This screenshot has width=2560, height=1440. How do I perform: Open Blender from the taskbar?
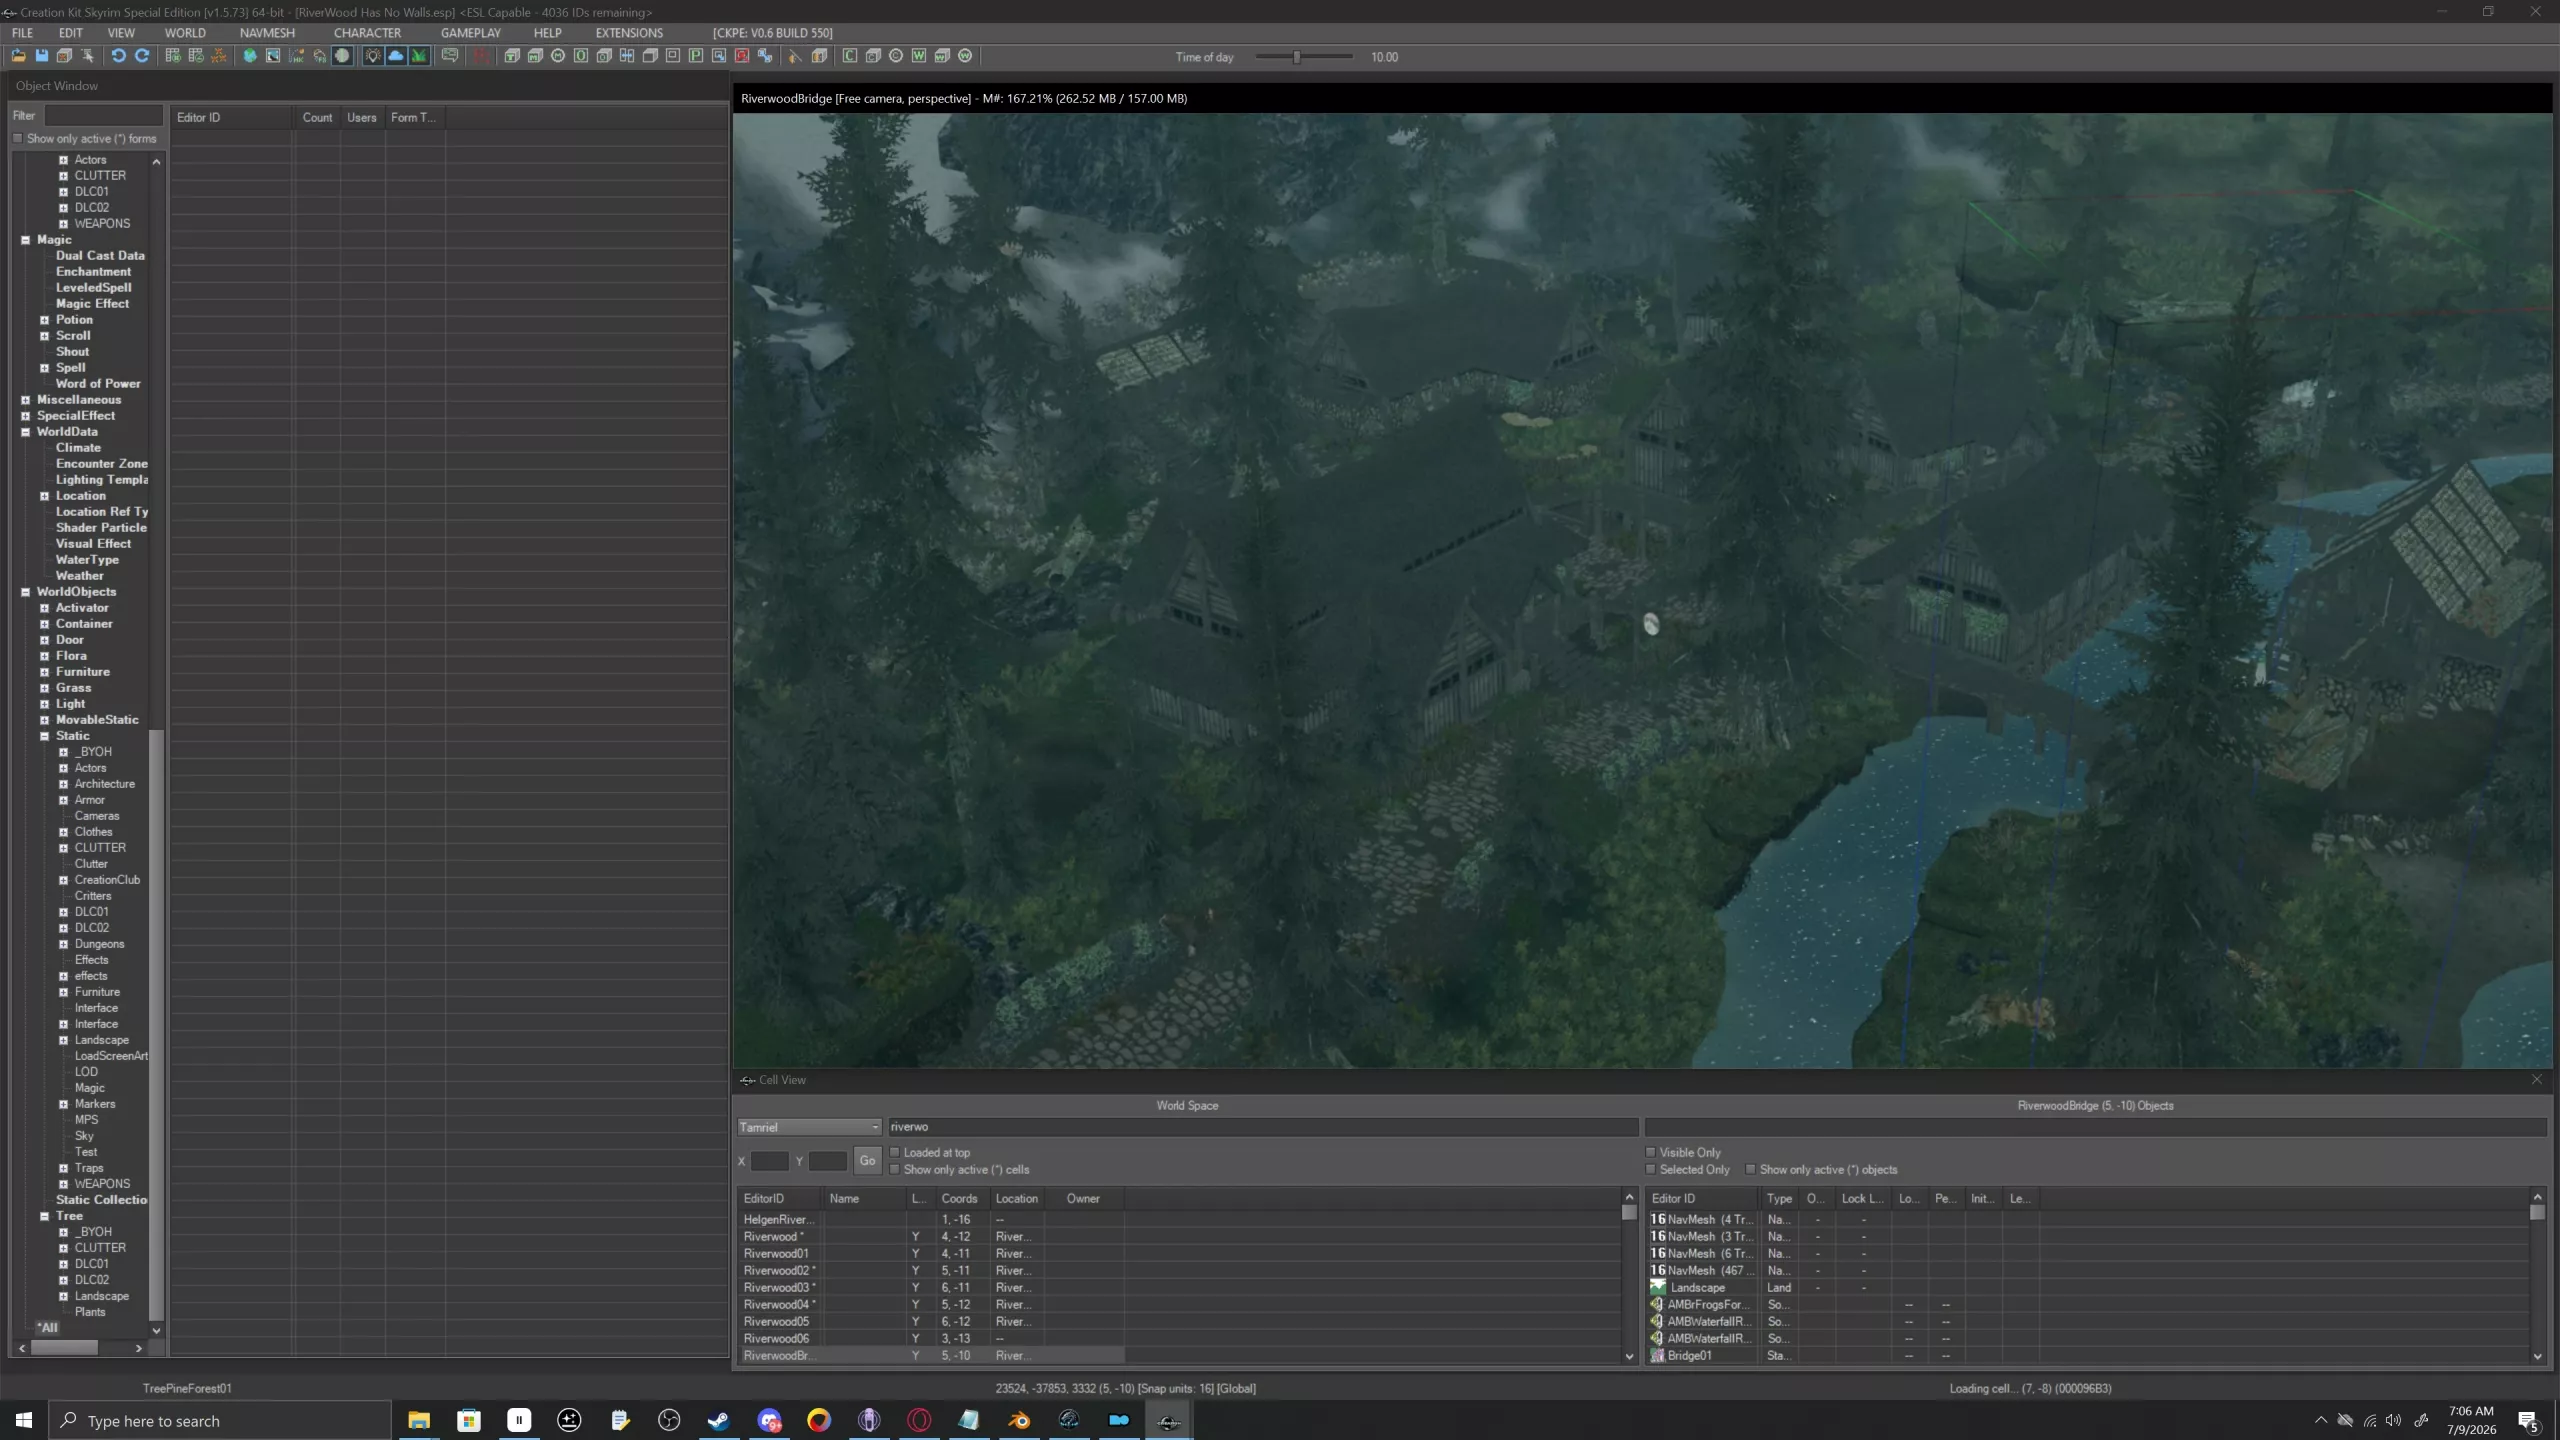tap(1019, 1420)
